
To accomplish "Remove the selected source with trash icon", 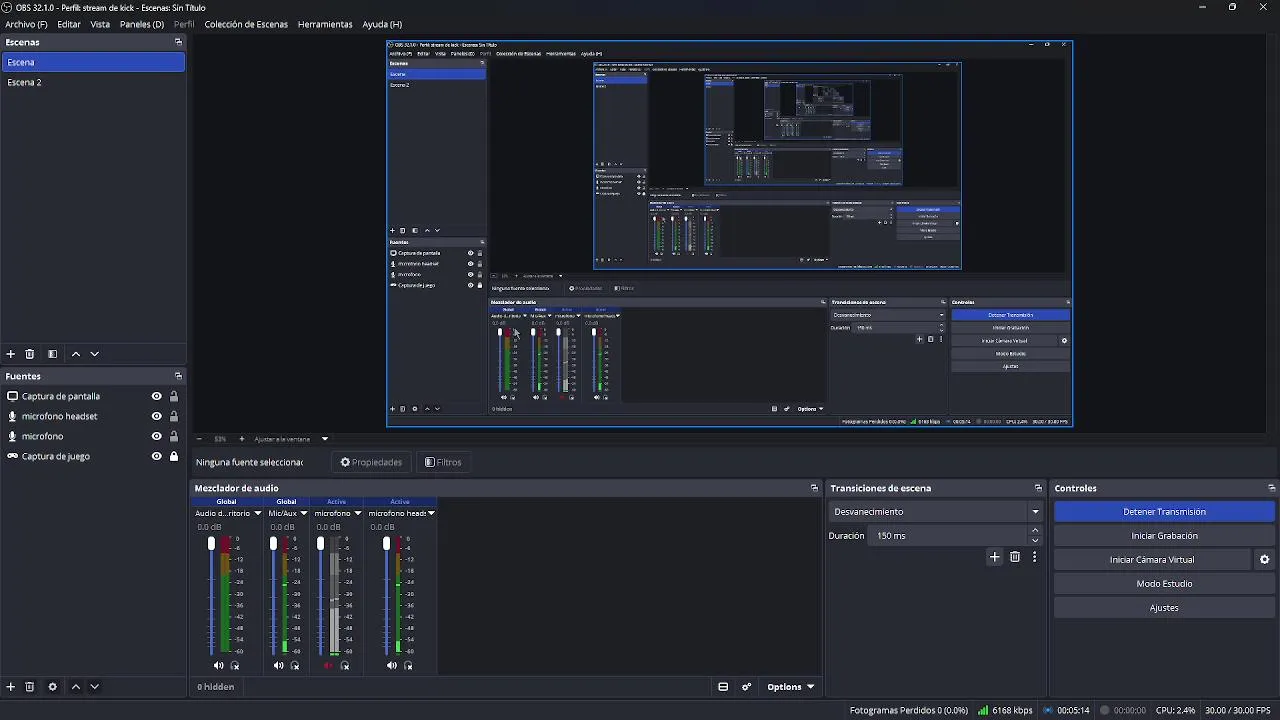I will click(x=30, y=687).
